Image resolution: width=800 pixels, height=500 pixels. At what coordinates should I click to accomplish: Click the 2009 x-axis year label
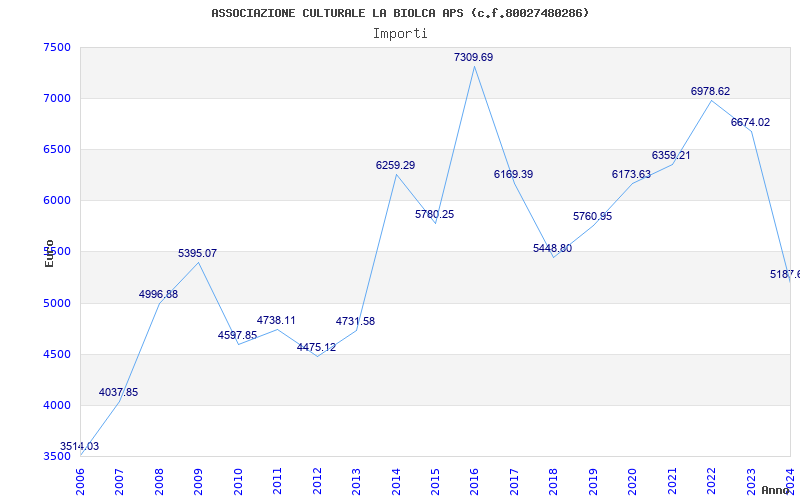point(198,482)
